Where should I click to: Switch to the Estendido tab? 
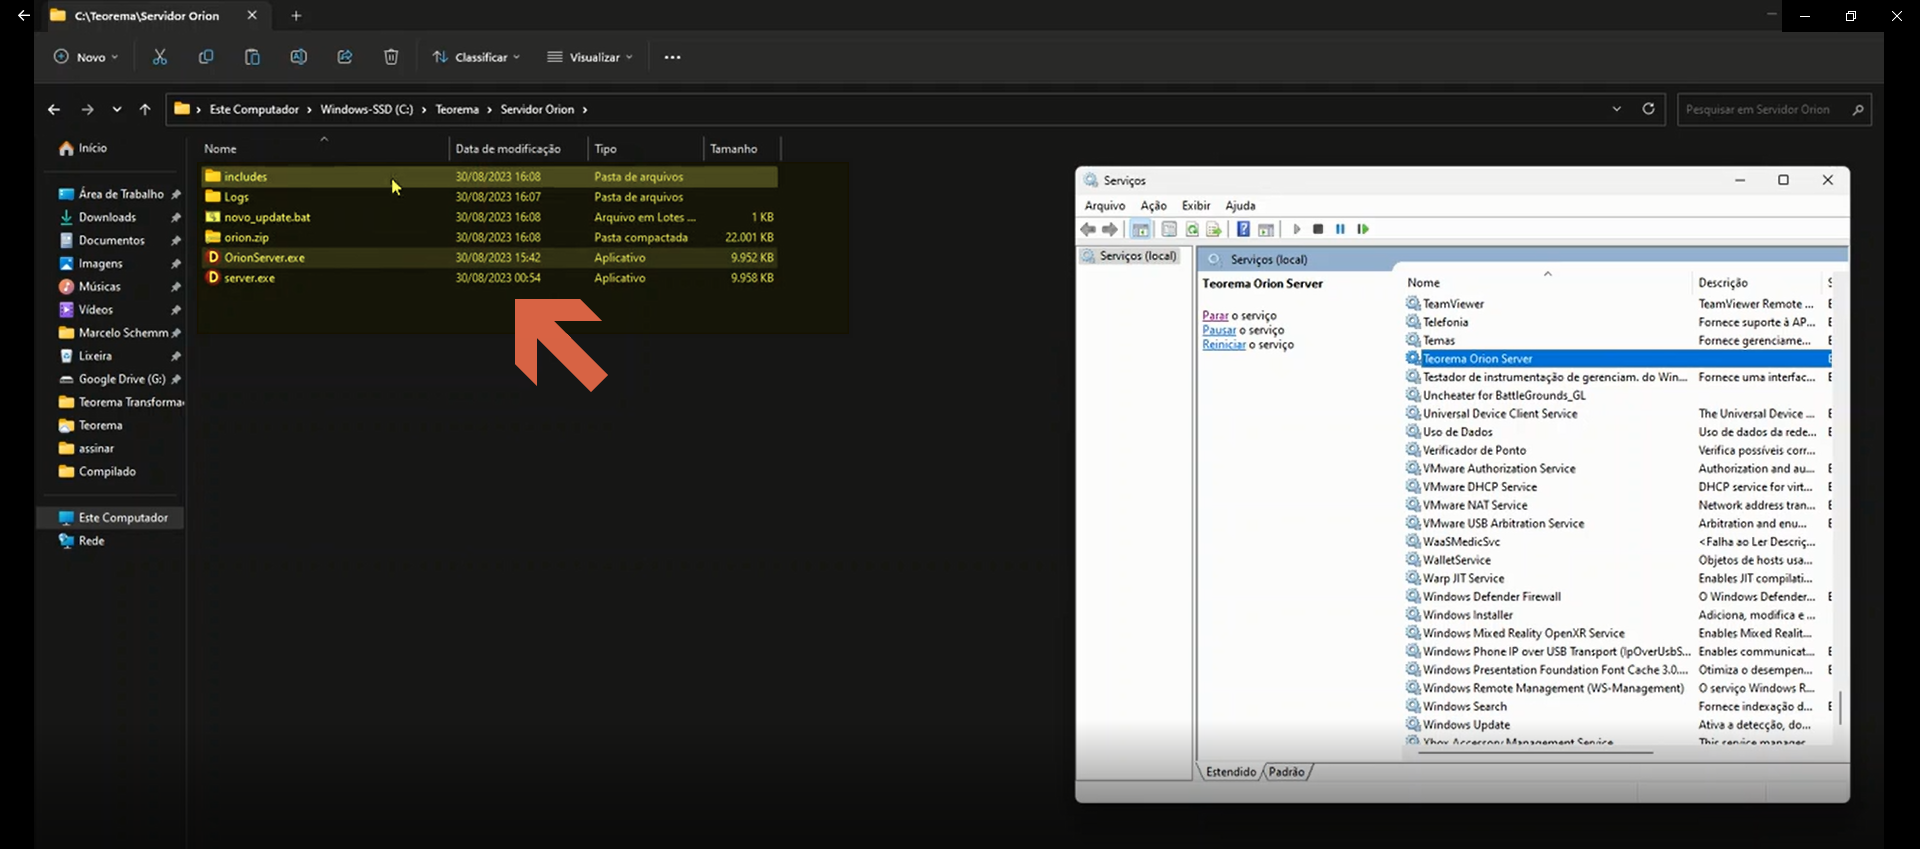(1231, 772)
